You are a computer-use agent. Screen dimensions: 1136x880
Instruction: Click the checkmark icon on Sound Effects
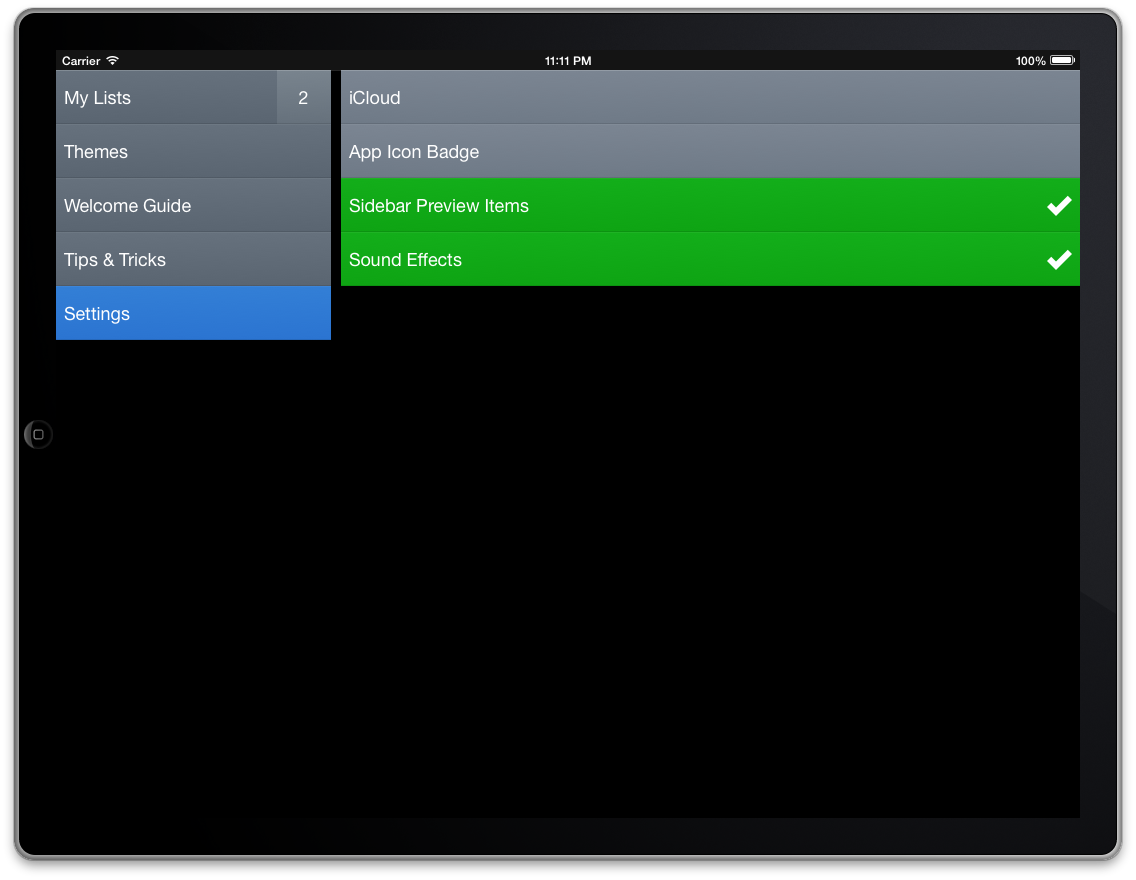tap(1058, 260)
